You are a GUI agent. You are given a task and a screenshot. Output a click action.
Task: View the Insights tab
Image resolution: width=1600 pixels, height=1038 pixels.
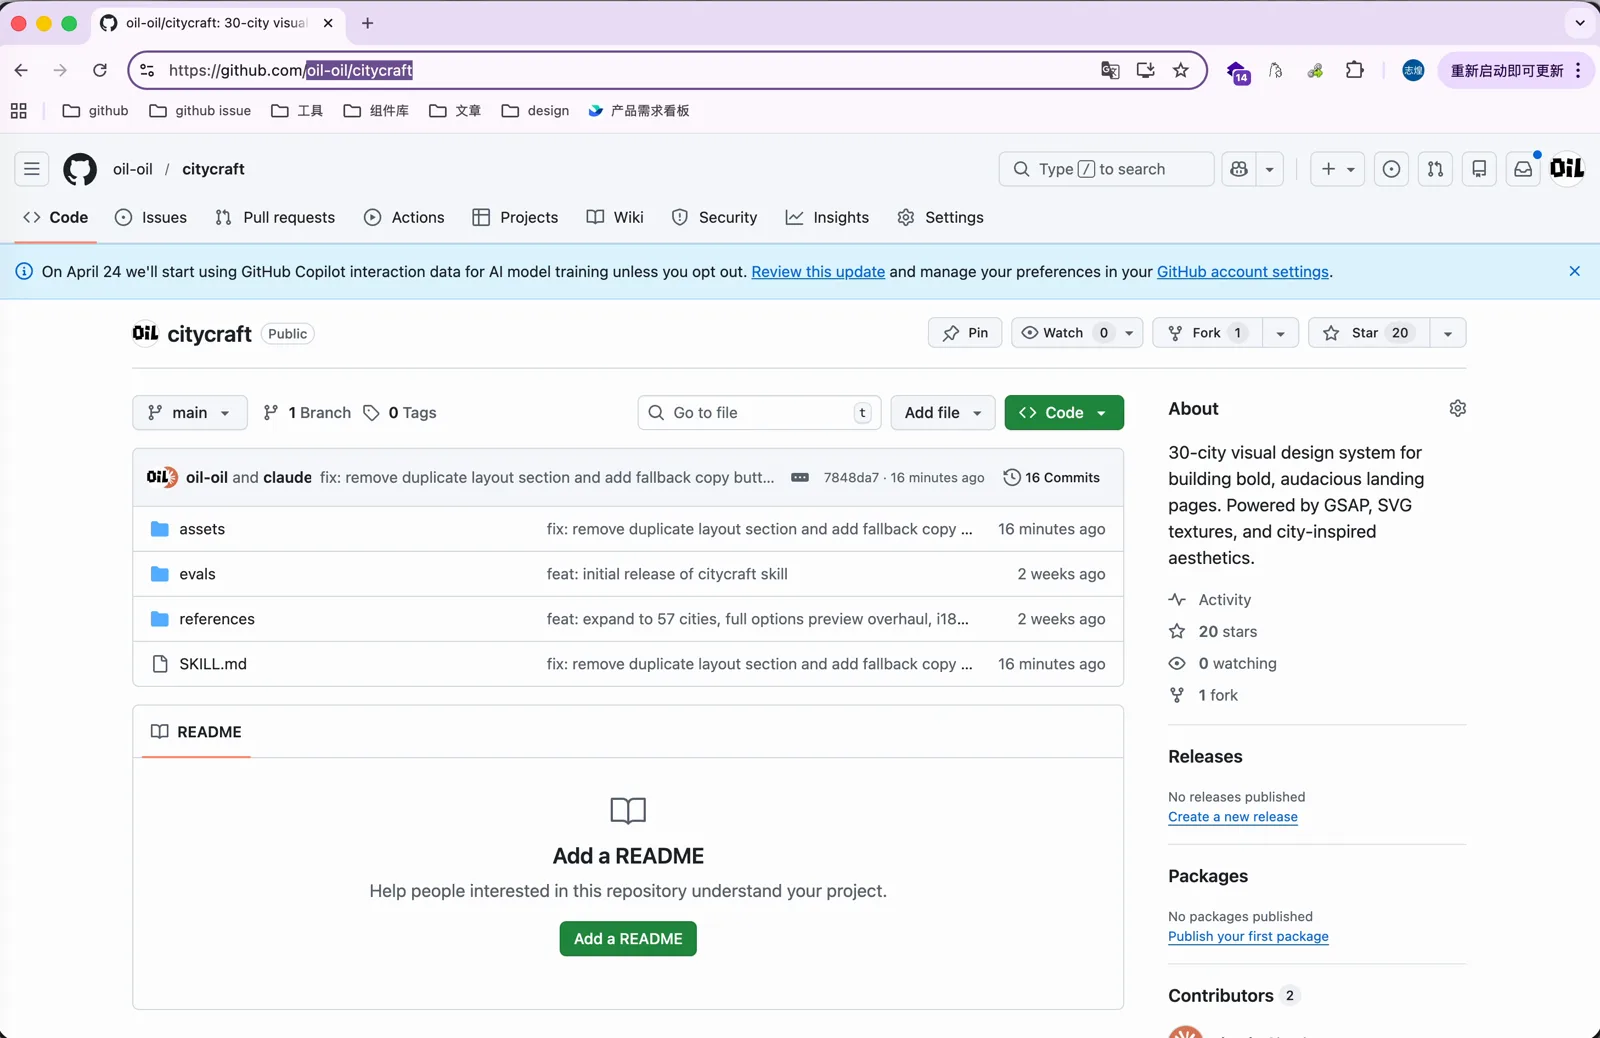827,217
